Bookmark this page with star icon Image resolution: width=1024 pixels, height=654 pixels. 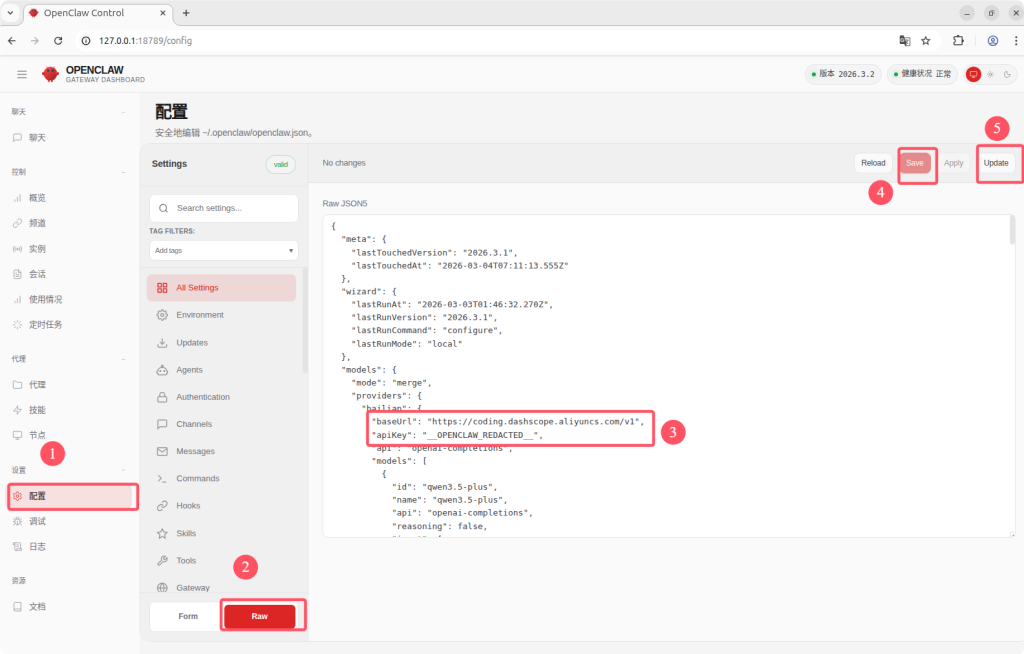pos(925,41)
